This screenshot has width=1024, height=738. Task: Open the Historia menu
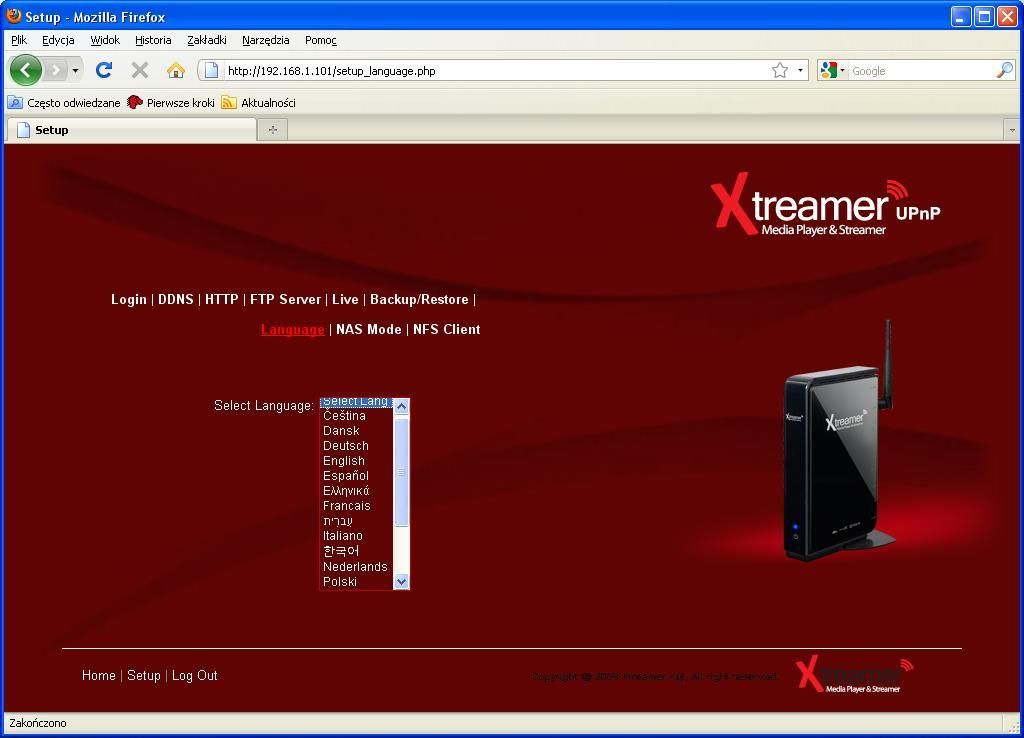[153, 40]
